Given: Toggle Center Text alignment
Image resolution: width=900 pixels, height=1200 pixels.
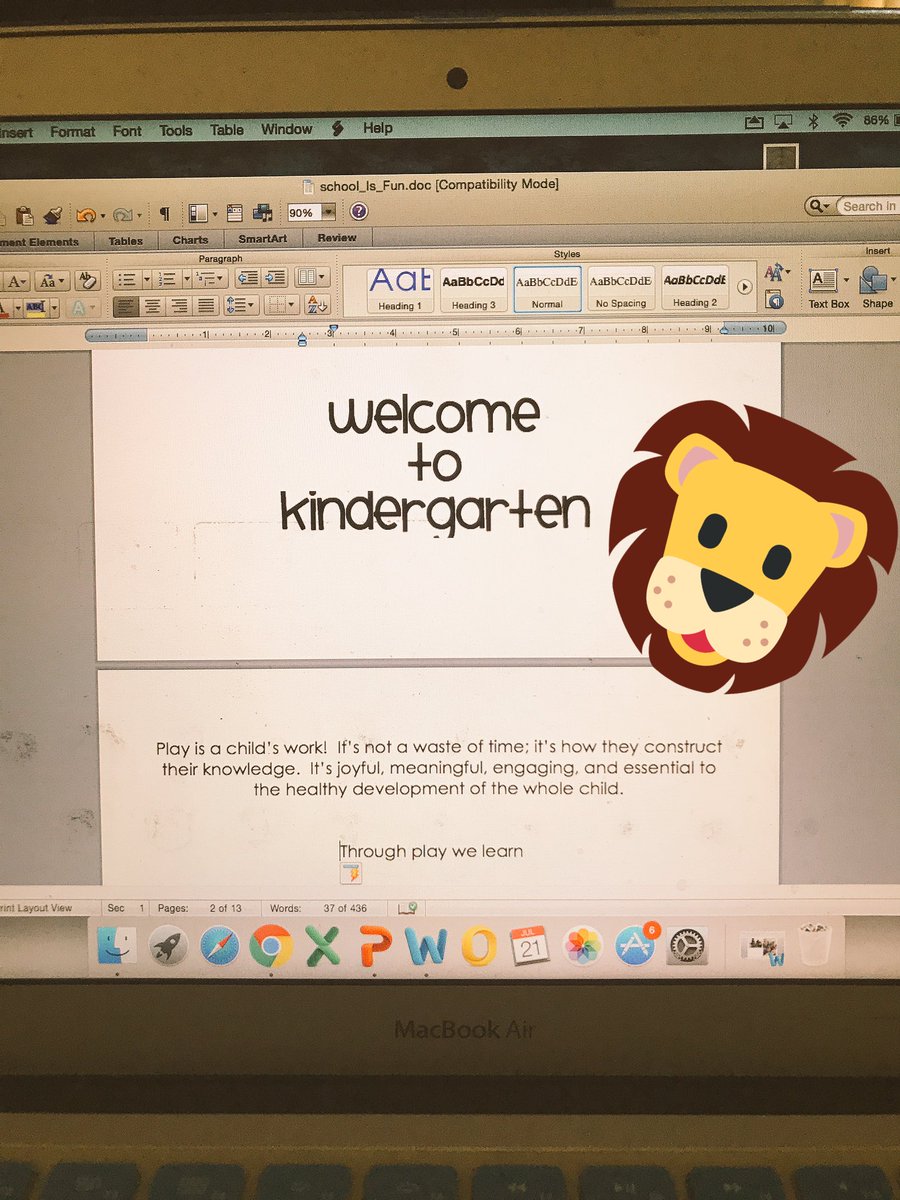Looking at the screenshot, I should (x=153, y=306).
